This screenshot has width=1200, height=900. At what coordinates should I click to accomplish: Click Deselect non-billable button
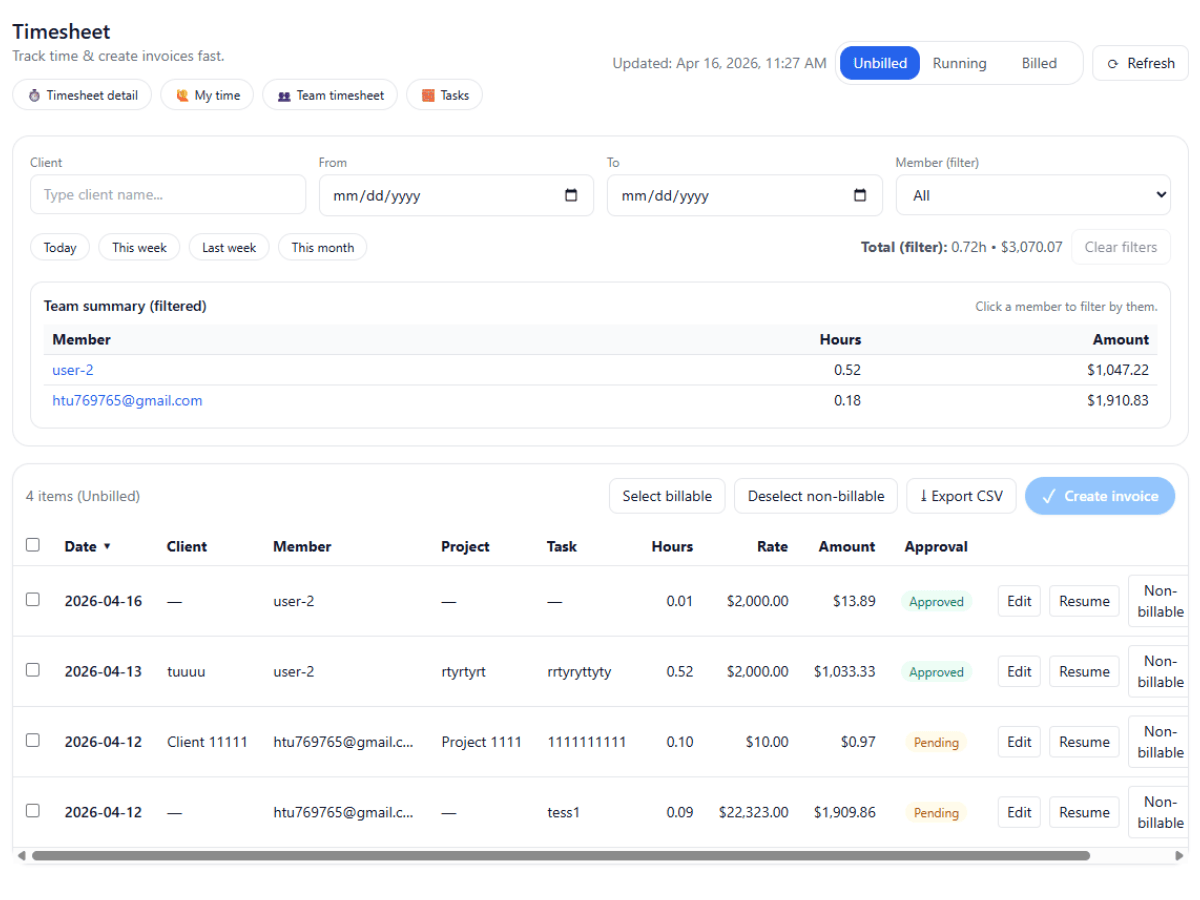coord(816,496)
